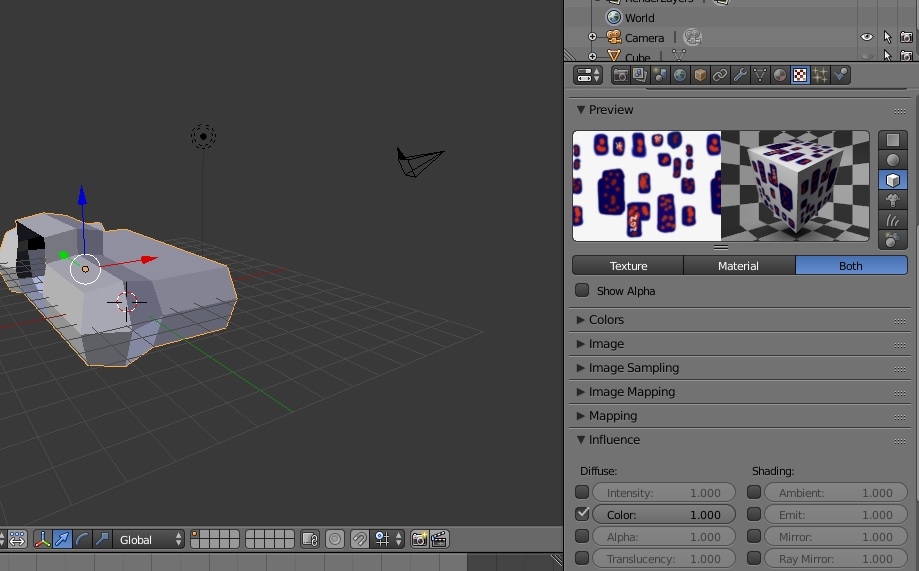Image resolution: width=919 pixels, height=571 pixels.
Task: Enable the Show Alpha checkbox
Action: tap(582, 291)
